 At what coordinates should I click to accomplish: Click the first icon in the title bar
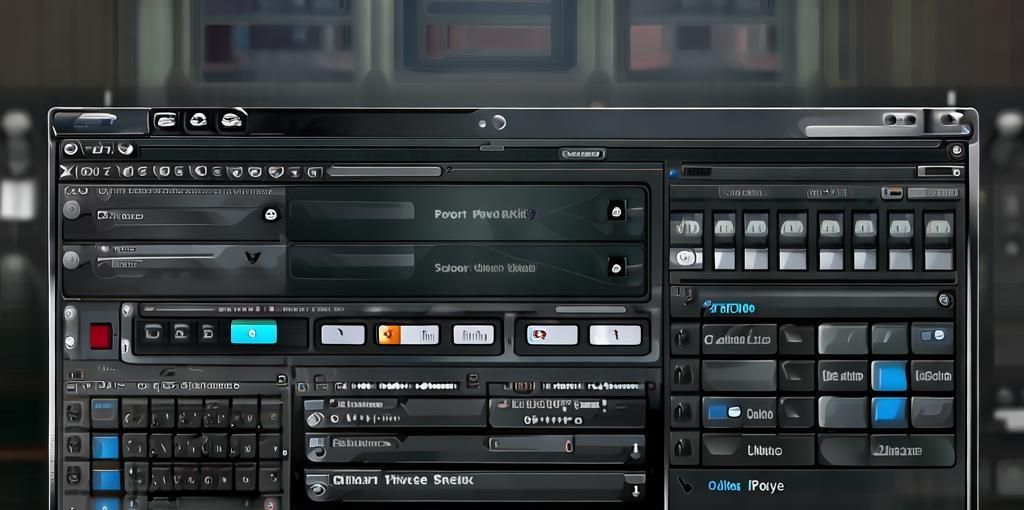click(x=166, y=121)
